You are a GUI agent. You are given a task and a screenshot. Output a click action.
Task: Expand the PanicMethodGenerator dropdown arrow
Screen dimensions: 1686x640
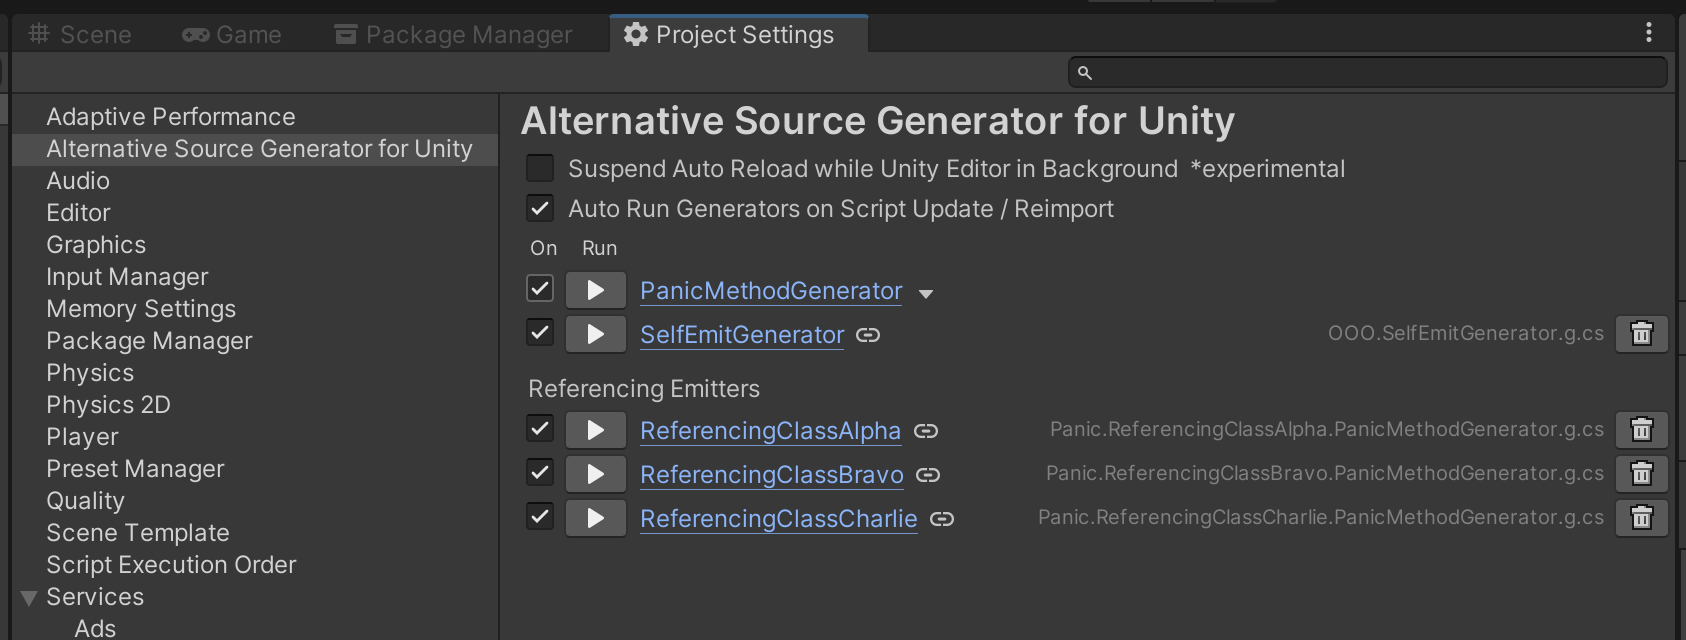coord(926,294)
